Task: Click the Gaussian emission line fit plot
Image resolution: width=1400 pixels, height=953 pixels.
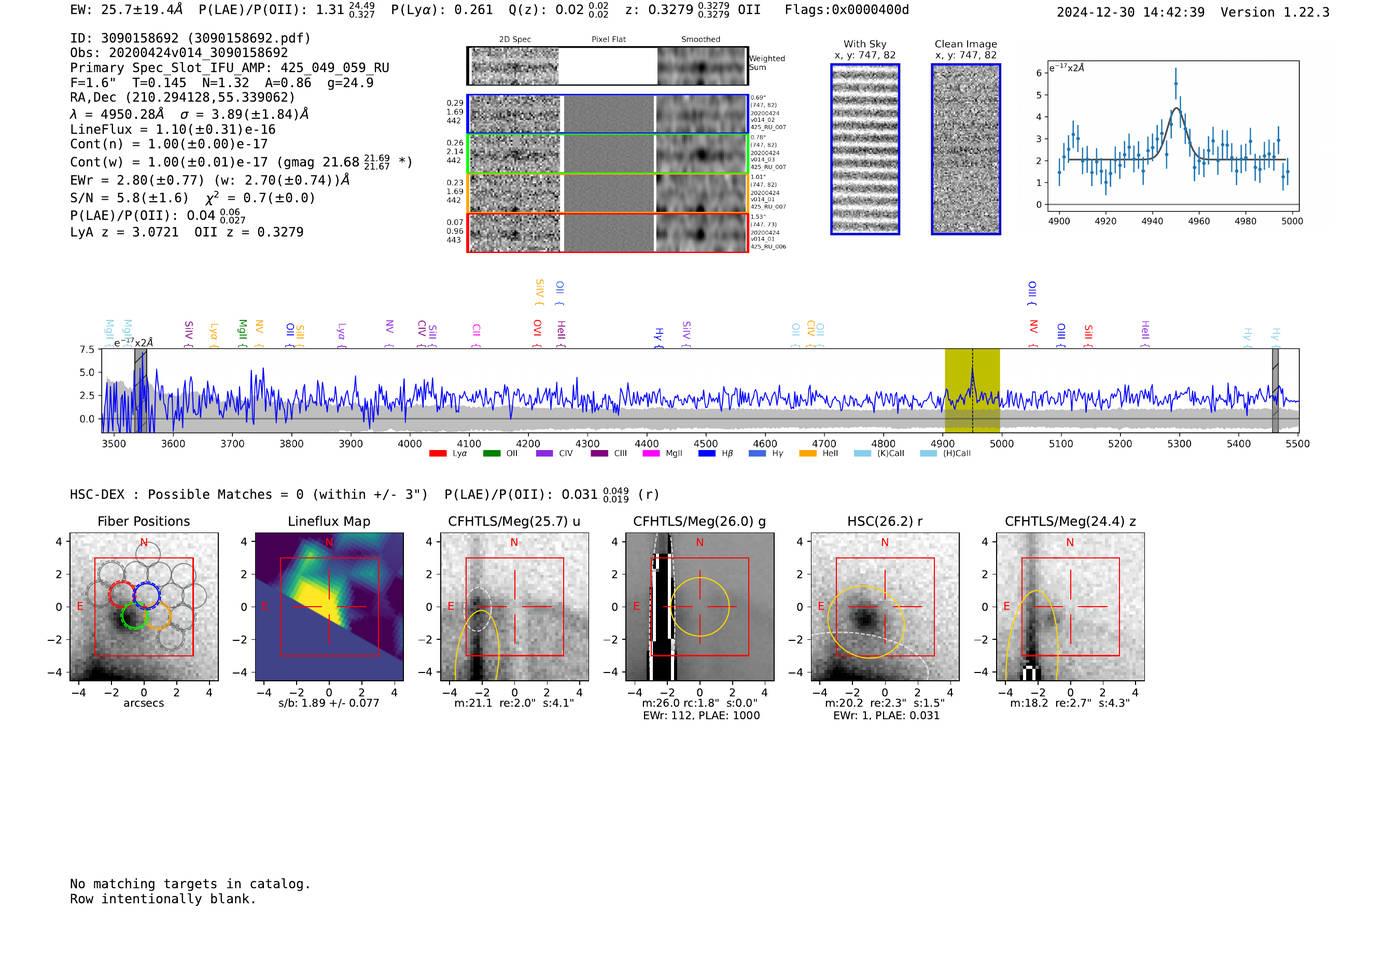Action: (x=1173, y=136)
